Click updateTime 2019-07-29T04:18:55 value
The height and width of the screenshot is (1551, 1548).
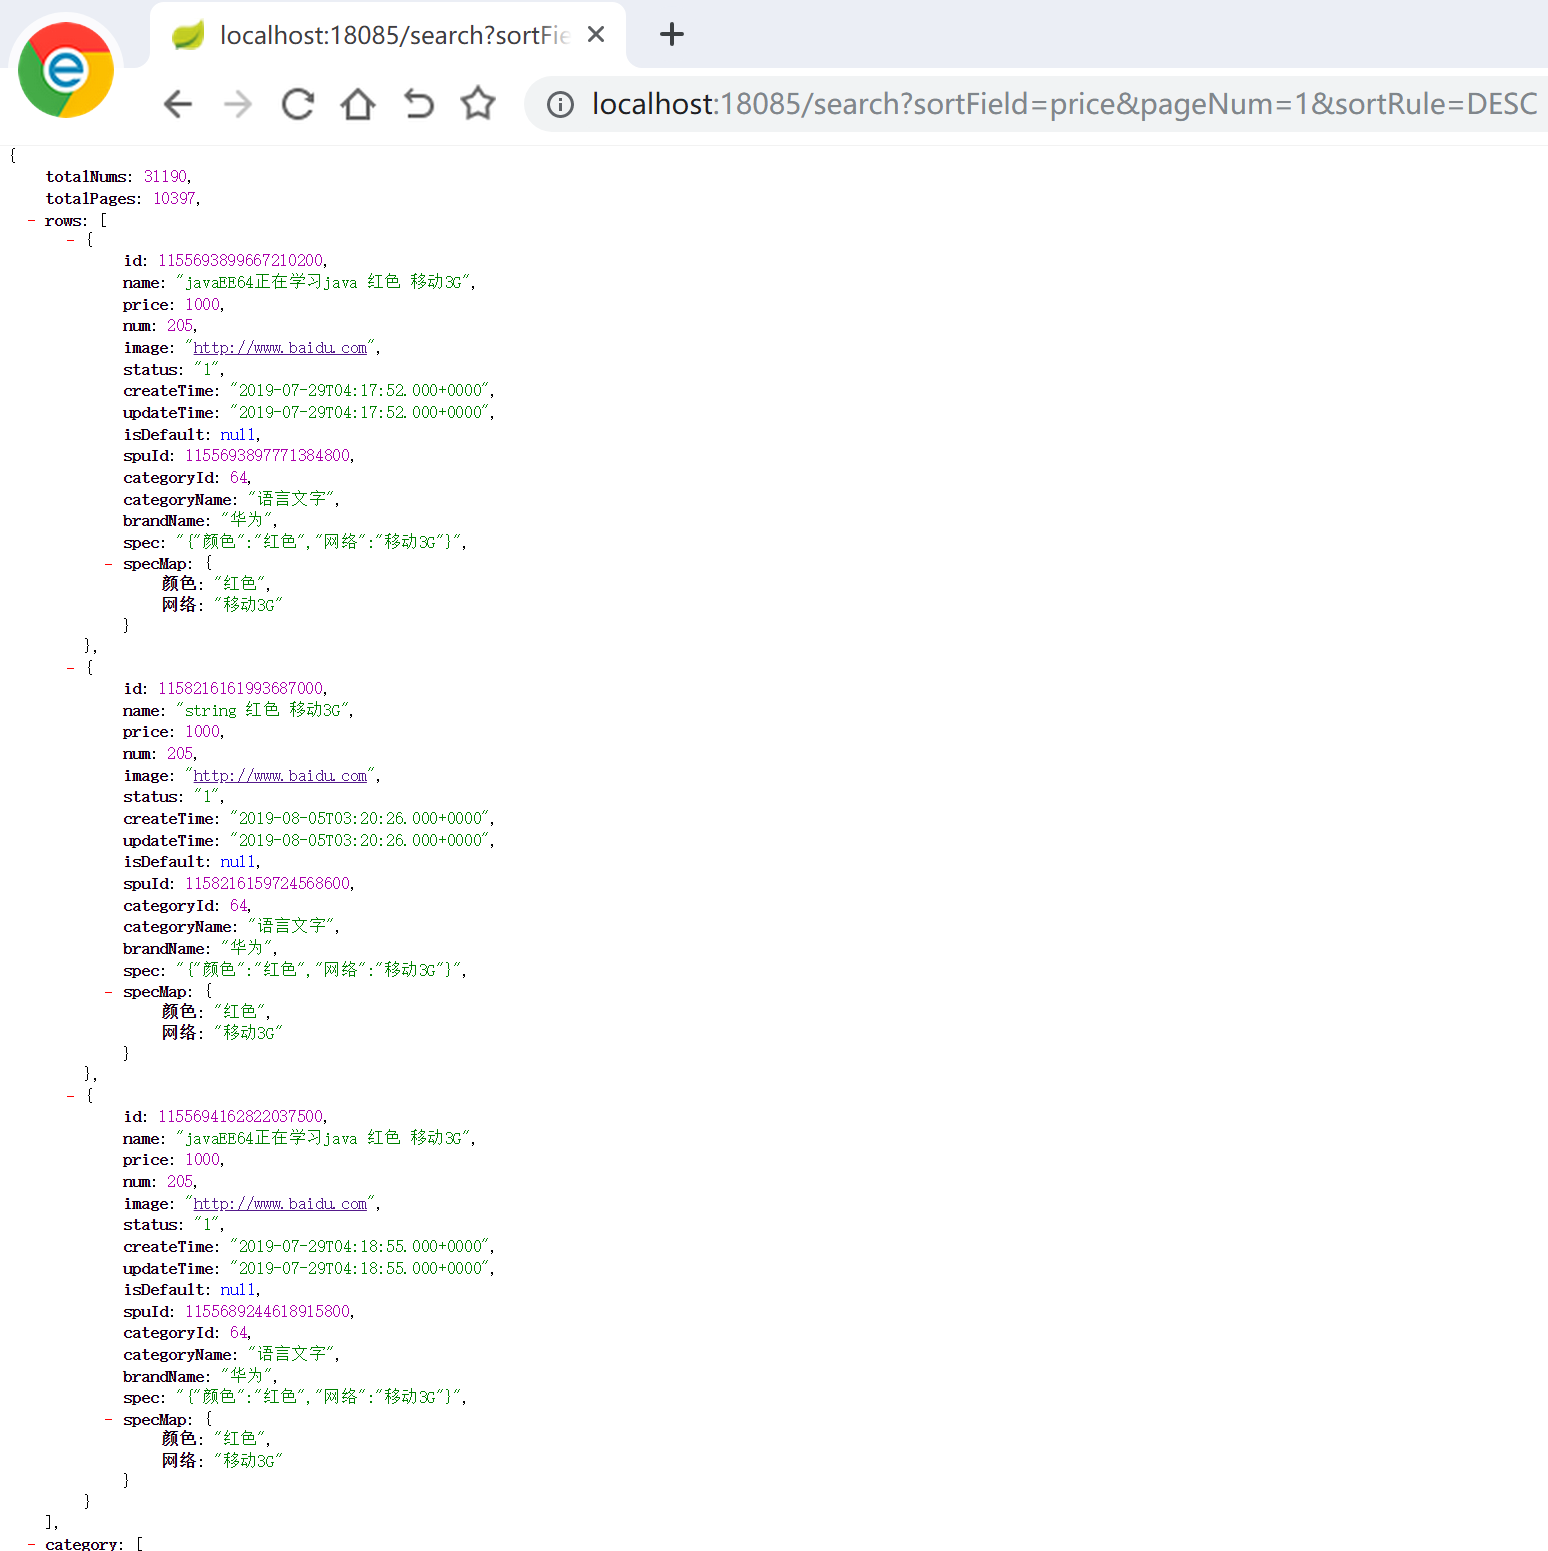pyautogui.click(x=360, y=1269)
